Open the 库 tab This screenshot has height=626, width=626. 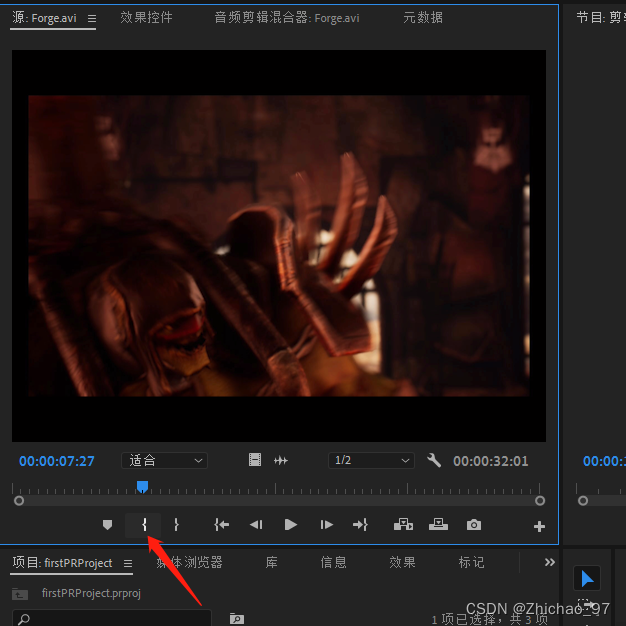click(271, 563)
